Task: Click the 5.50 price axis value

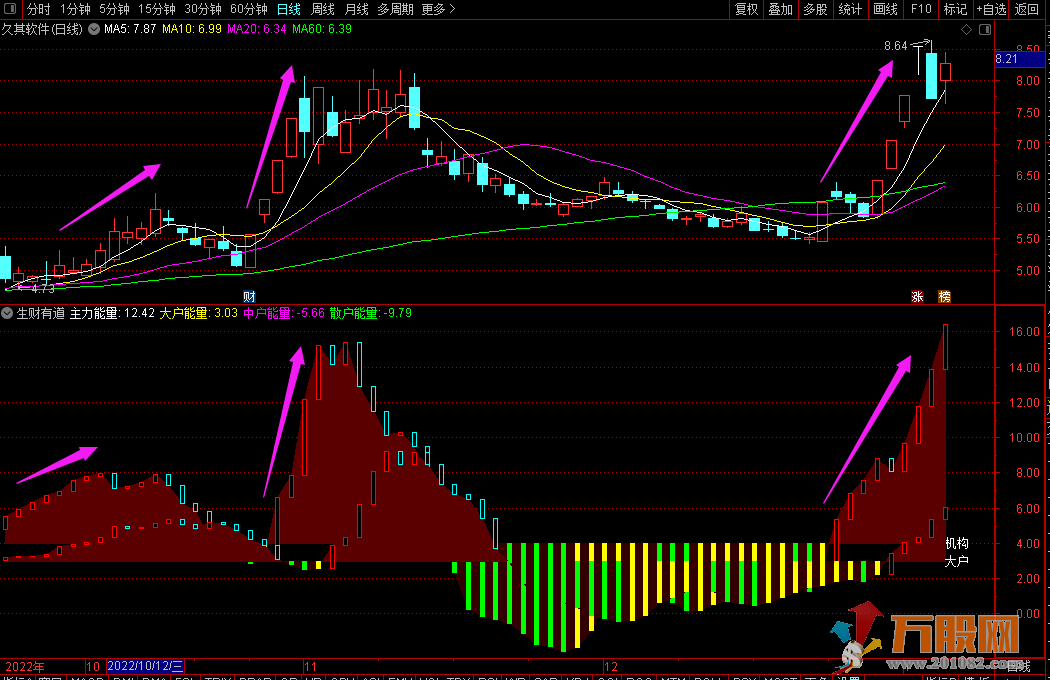Action: click(x=1028, y=239)
